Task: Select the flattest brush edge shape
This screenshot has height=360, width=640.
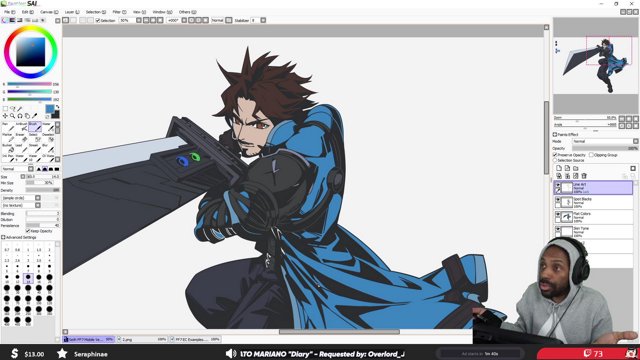Action: pos(57,169)
